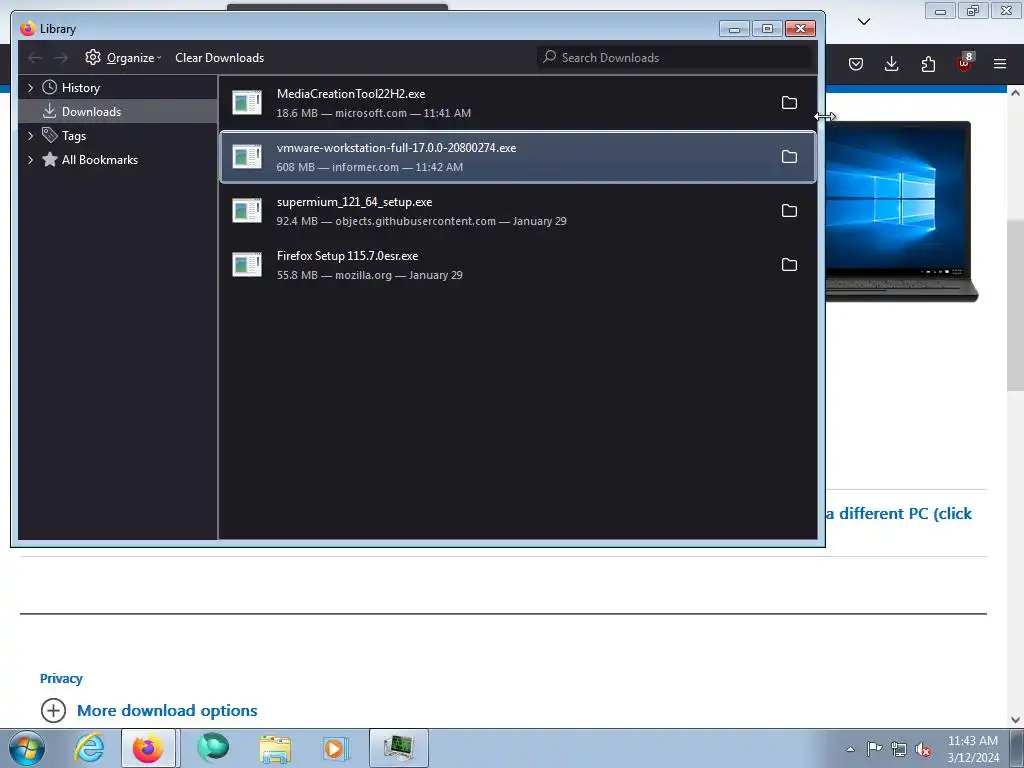The image size is (1024, 768).
Task: Select the MediaCreationTool22H2.exe filename
Action: click(351, 94)
